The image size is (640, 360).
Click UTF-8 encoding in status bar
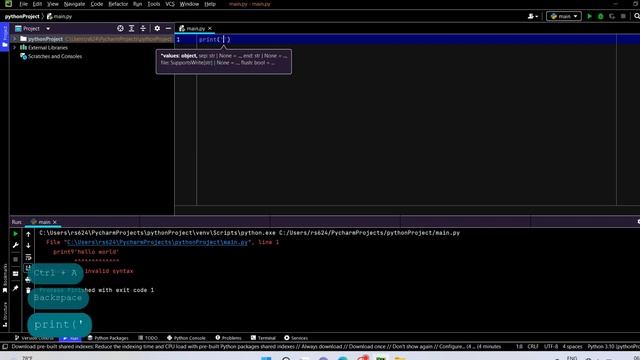(551, 347)
